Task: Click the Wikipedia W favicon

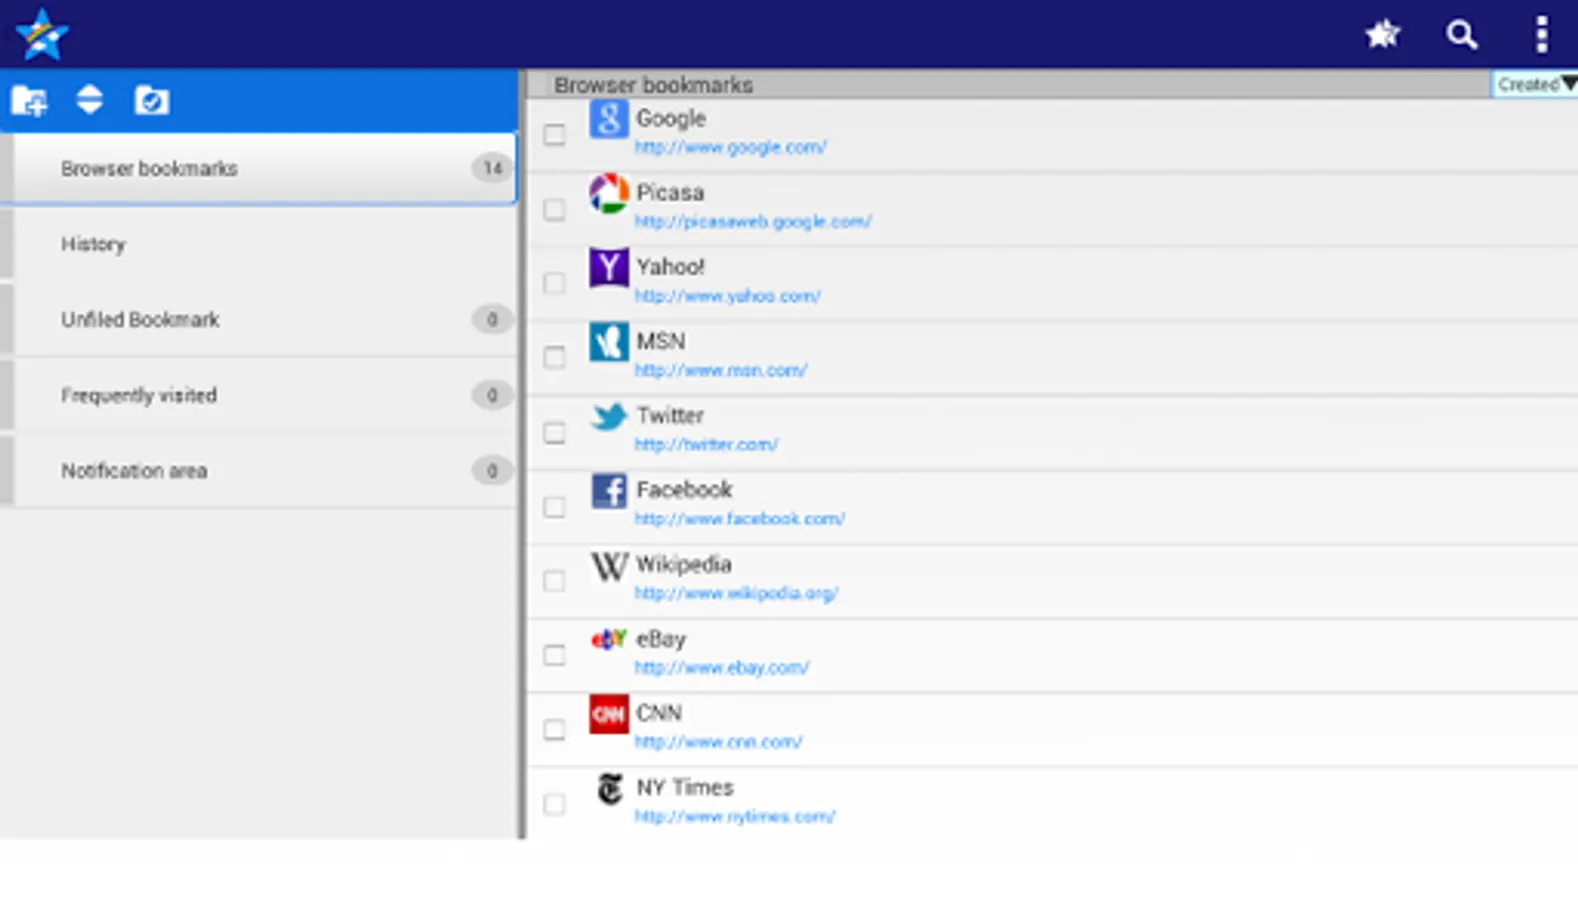Action: [x=608, y=565]
